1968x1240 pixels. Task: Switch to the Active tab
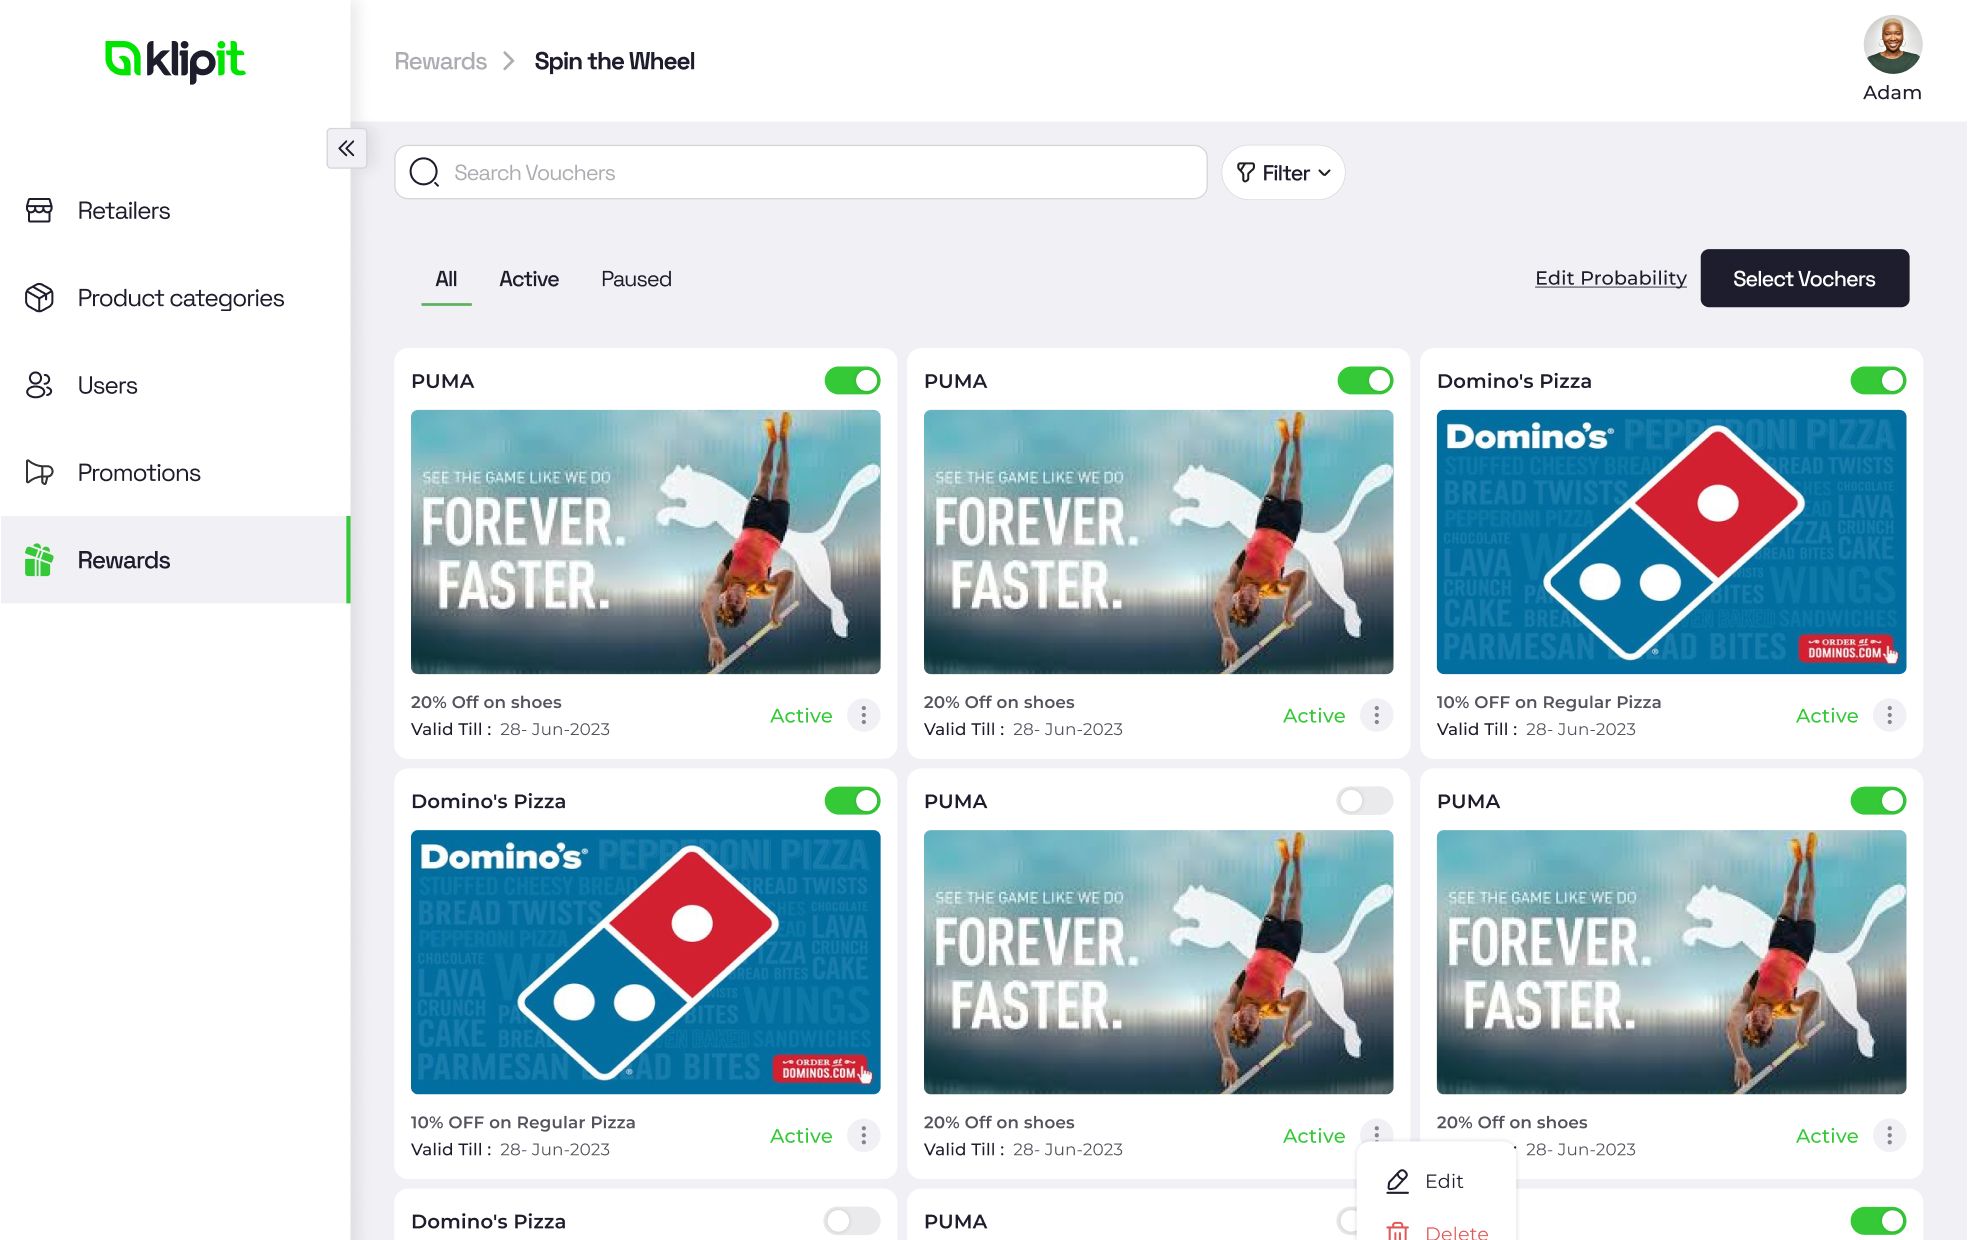point(529,279)
